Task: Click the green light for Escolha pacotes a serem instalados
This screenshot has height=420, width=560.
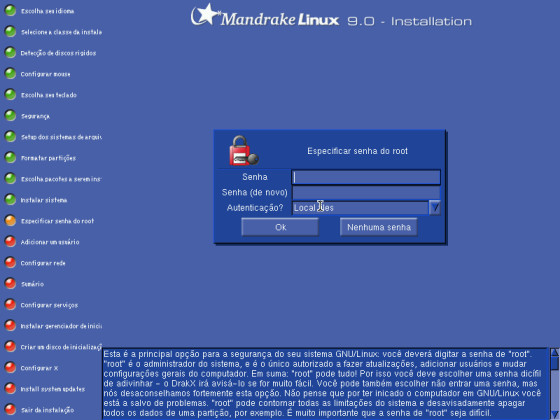Action: [x=10, y=179]
